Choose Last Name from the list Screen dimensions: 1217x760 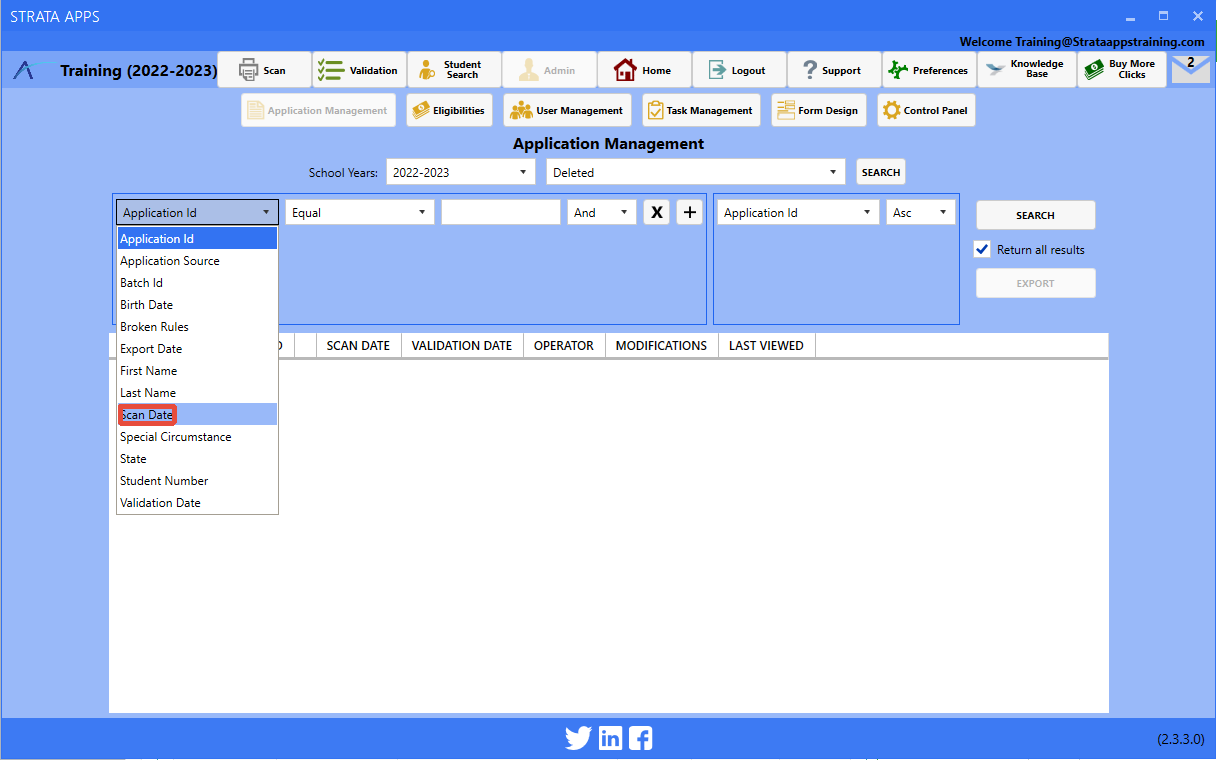pos(197,393)
